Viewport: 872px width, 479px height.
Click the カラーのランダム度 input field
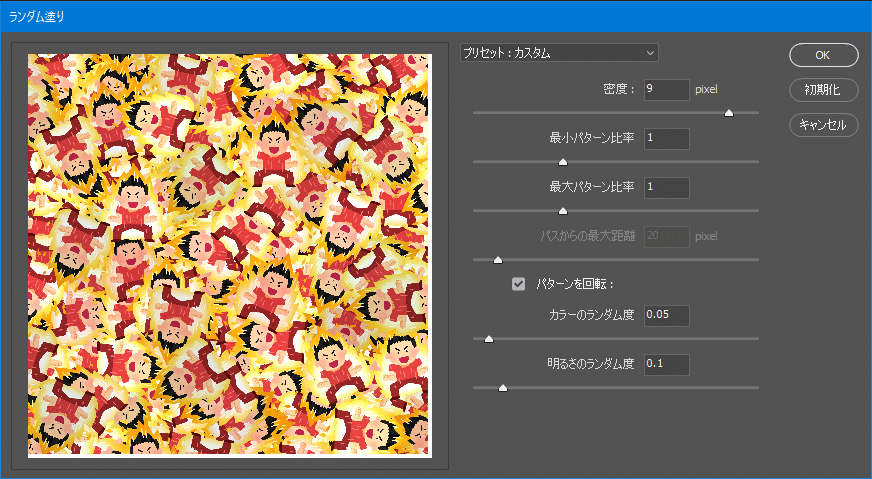point(667,315)
